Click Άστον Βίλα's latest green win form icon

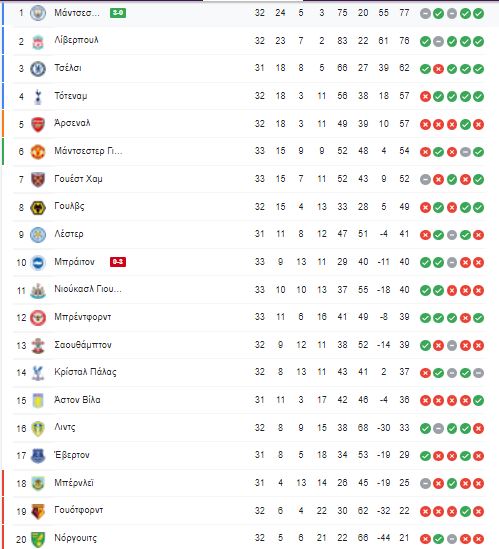click(478, 400)
